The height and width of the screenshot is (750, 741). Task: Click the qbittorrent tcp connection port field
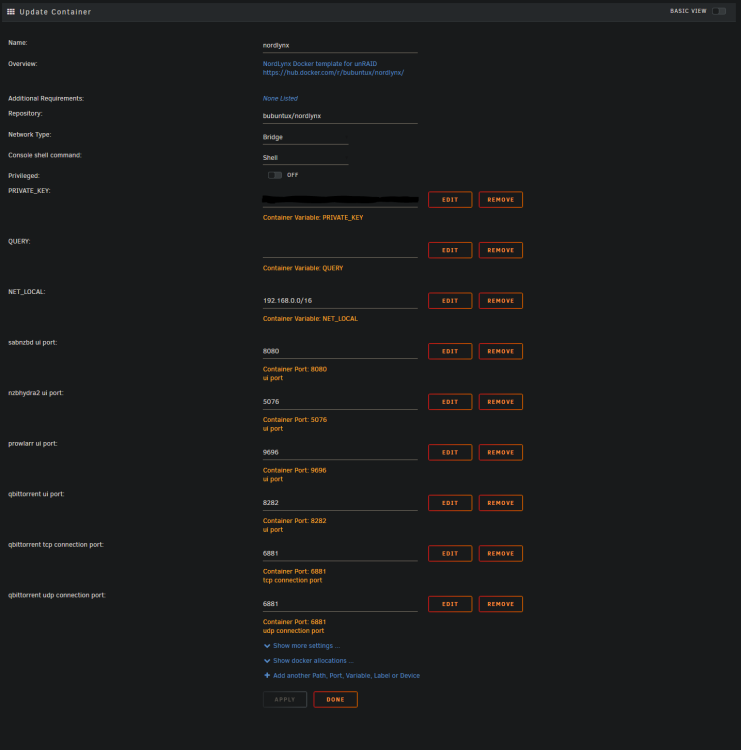tap(340, 553)
